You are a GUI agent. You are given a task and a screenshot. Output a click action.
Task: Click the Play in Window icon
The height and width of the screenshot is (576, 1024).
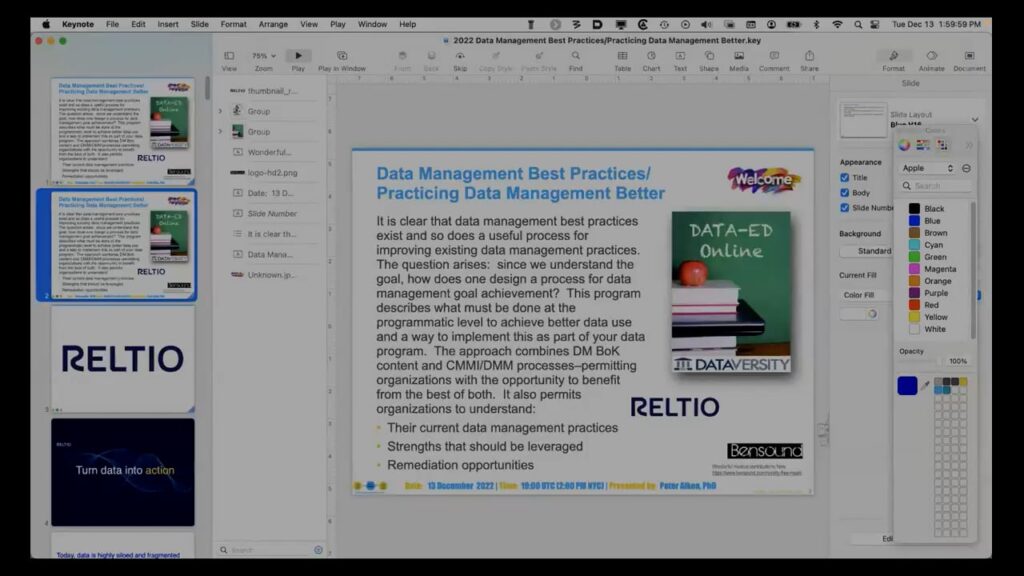point(342,57)
